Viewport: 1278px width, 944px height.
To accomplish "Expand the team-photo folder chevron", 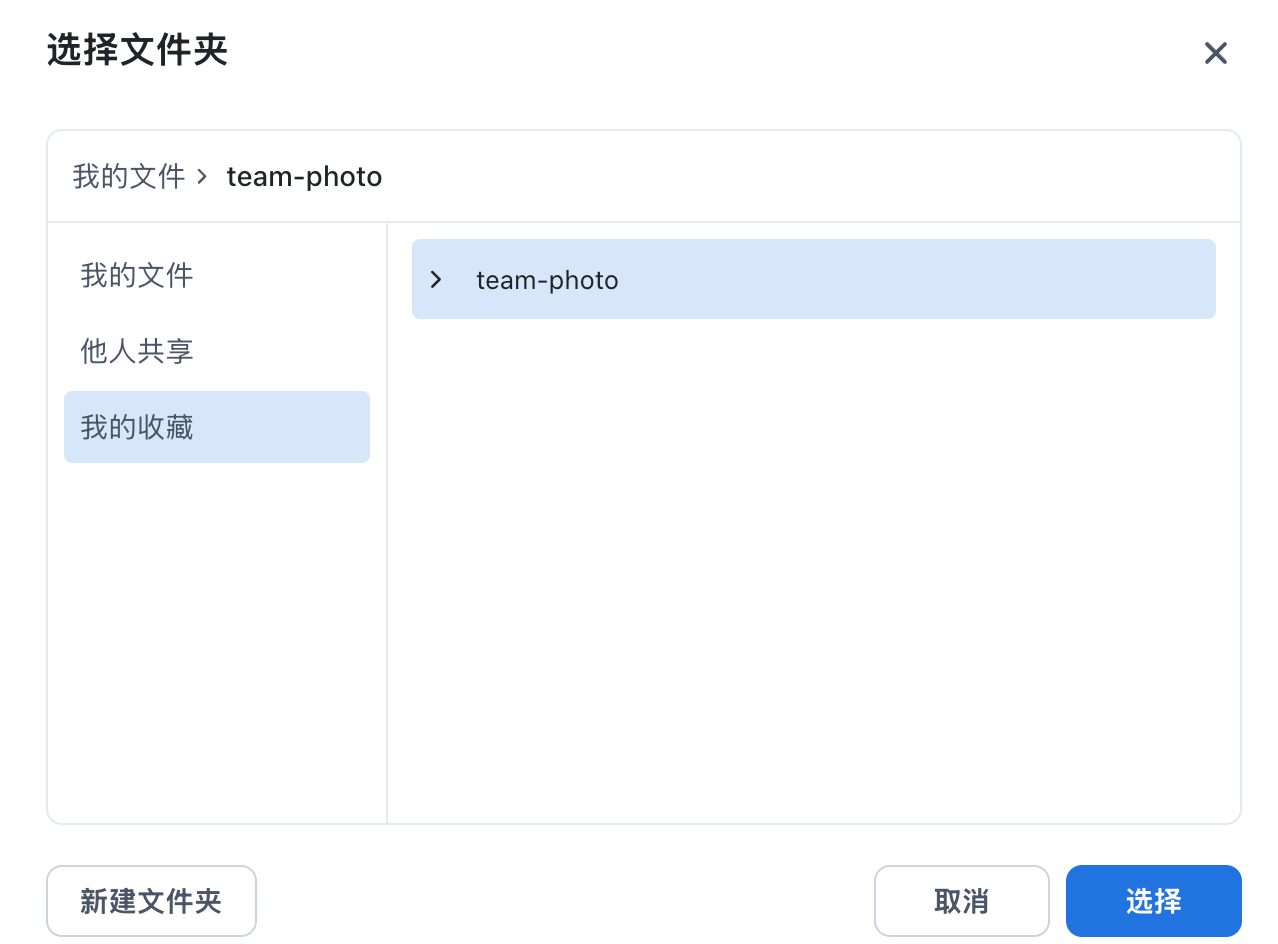I will (x=436, y=280).
